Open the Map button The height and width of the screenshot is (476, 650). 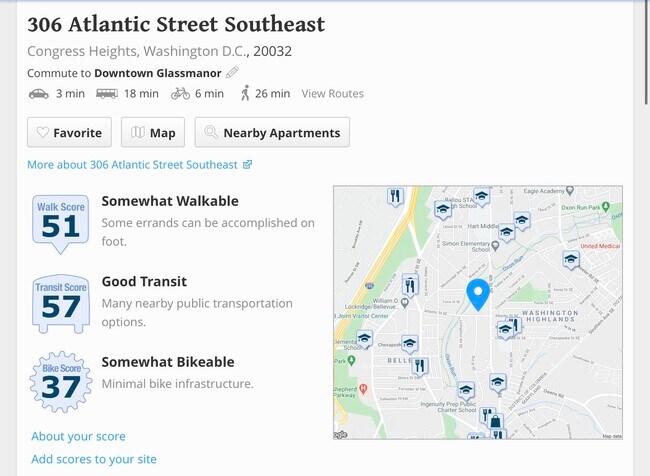[153, 132]
